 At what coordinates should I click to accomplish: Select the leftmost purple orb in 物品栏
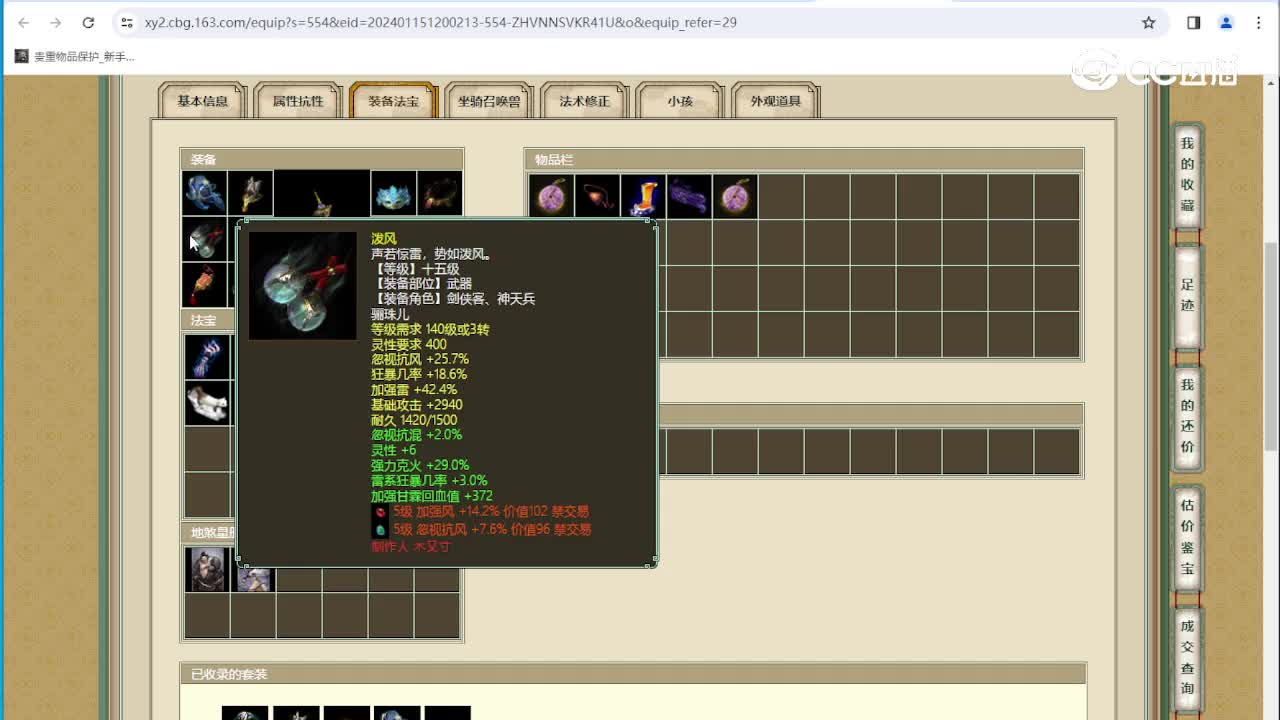click(x=551, y=196)
